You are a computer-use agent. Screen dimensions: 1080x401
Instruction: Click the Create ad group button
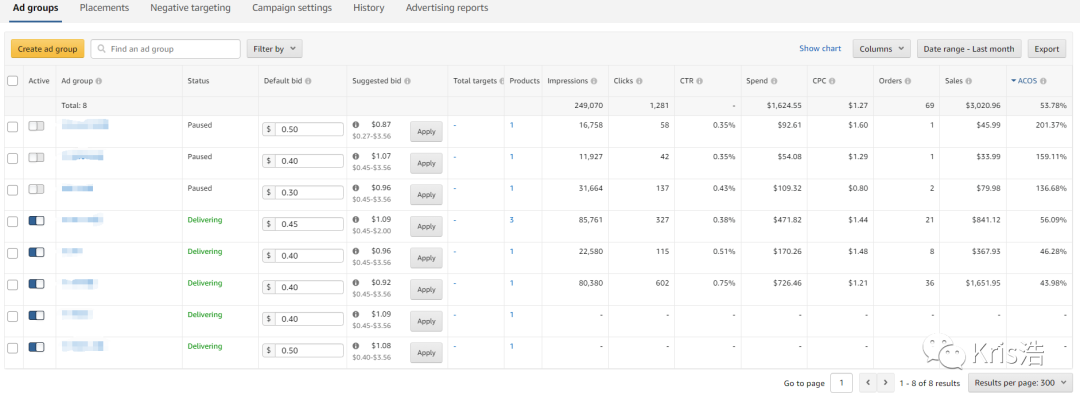(47, 49)
